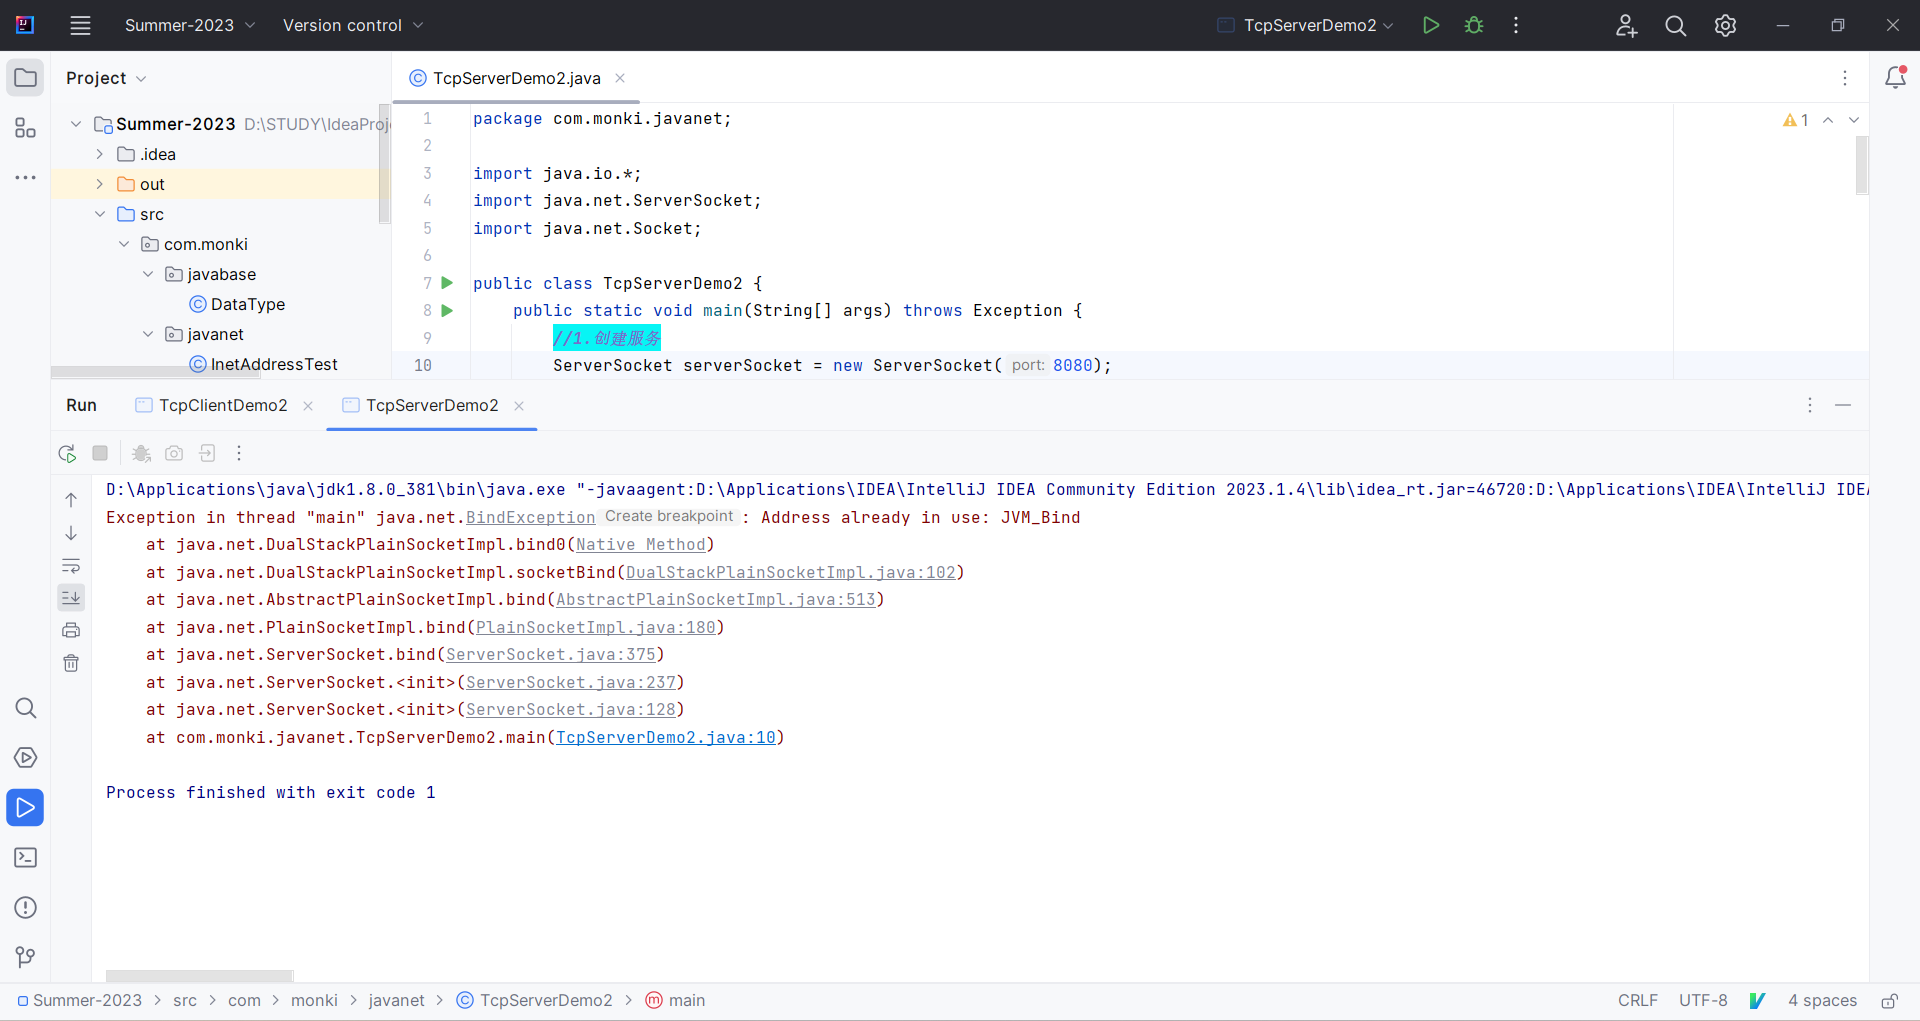The height and width of the screenshot is (1021, 1920).
Task: Open DualStackPlainSocketImpl.java:102 link
Action: coord(791,572)
